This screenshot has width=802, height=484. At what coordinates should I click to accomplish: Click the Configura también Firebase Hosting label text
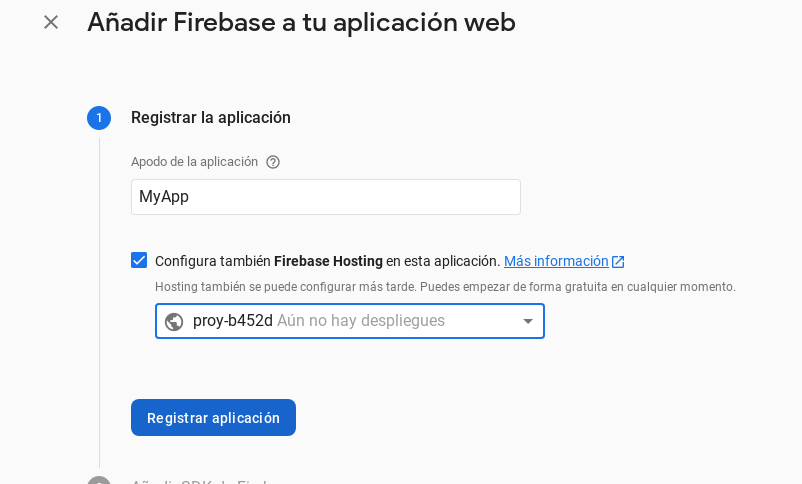tap(212, 261)
